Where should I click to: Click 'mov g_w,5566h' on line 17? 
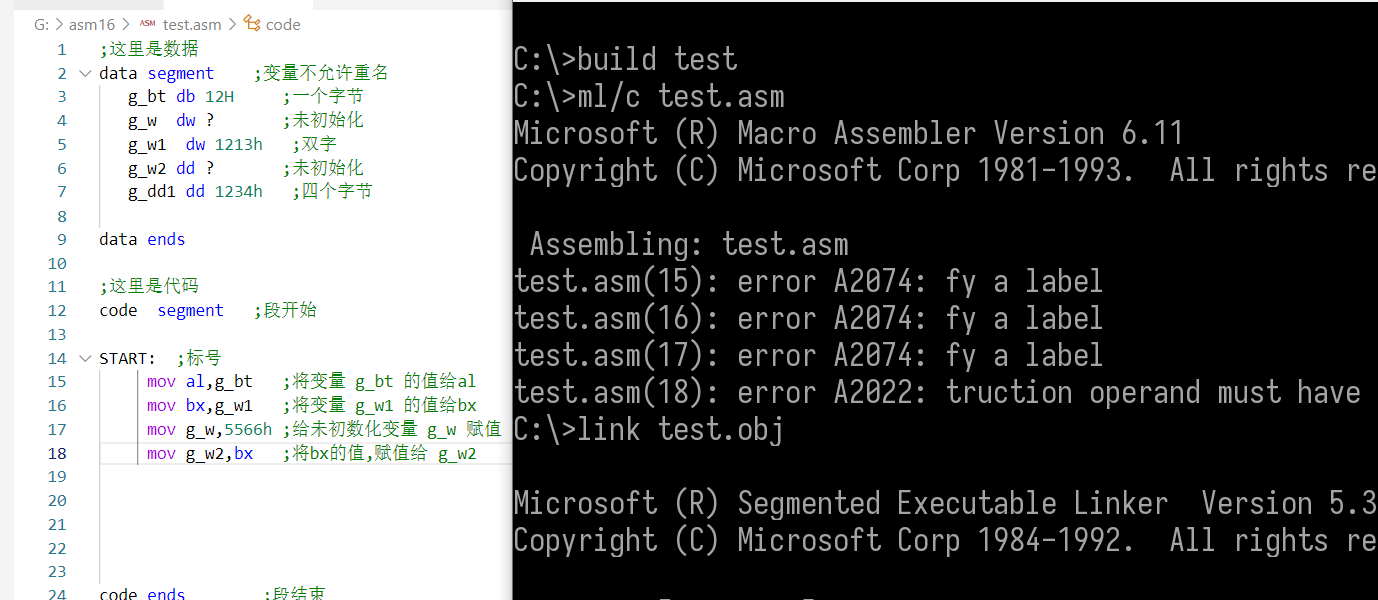click(x=208, y=429)
